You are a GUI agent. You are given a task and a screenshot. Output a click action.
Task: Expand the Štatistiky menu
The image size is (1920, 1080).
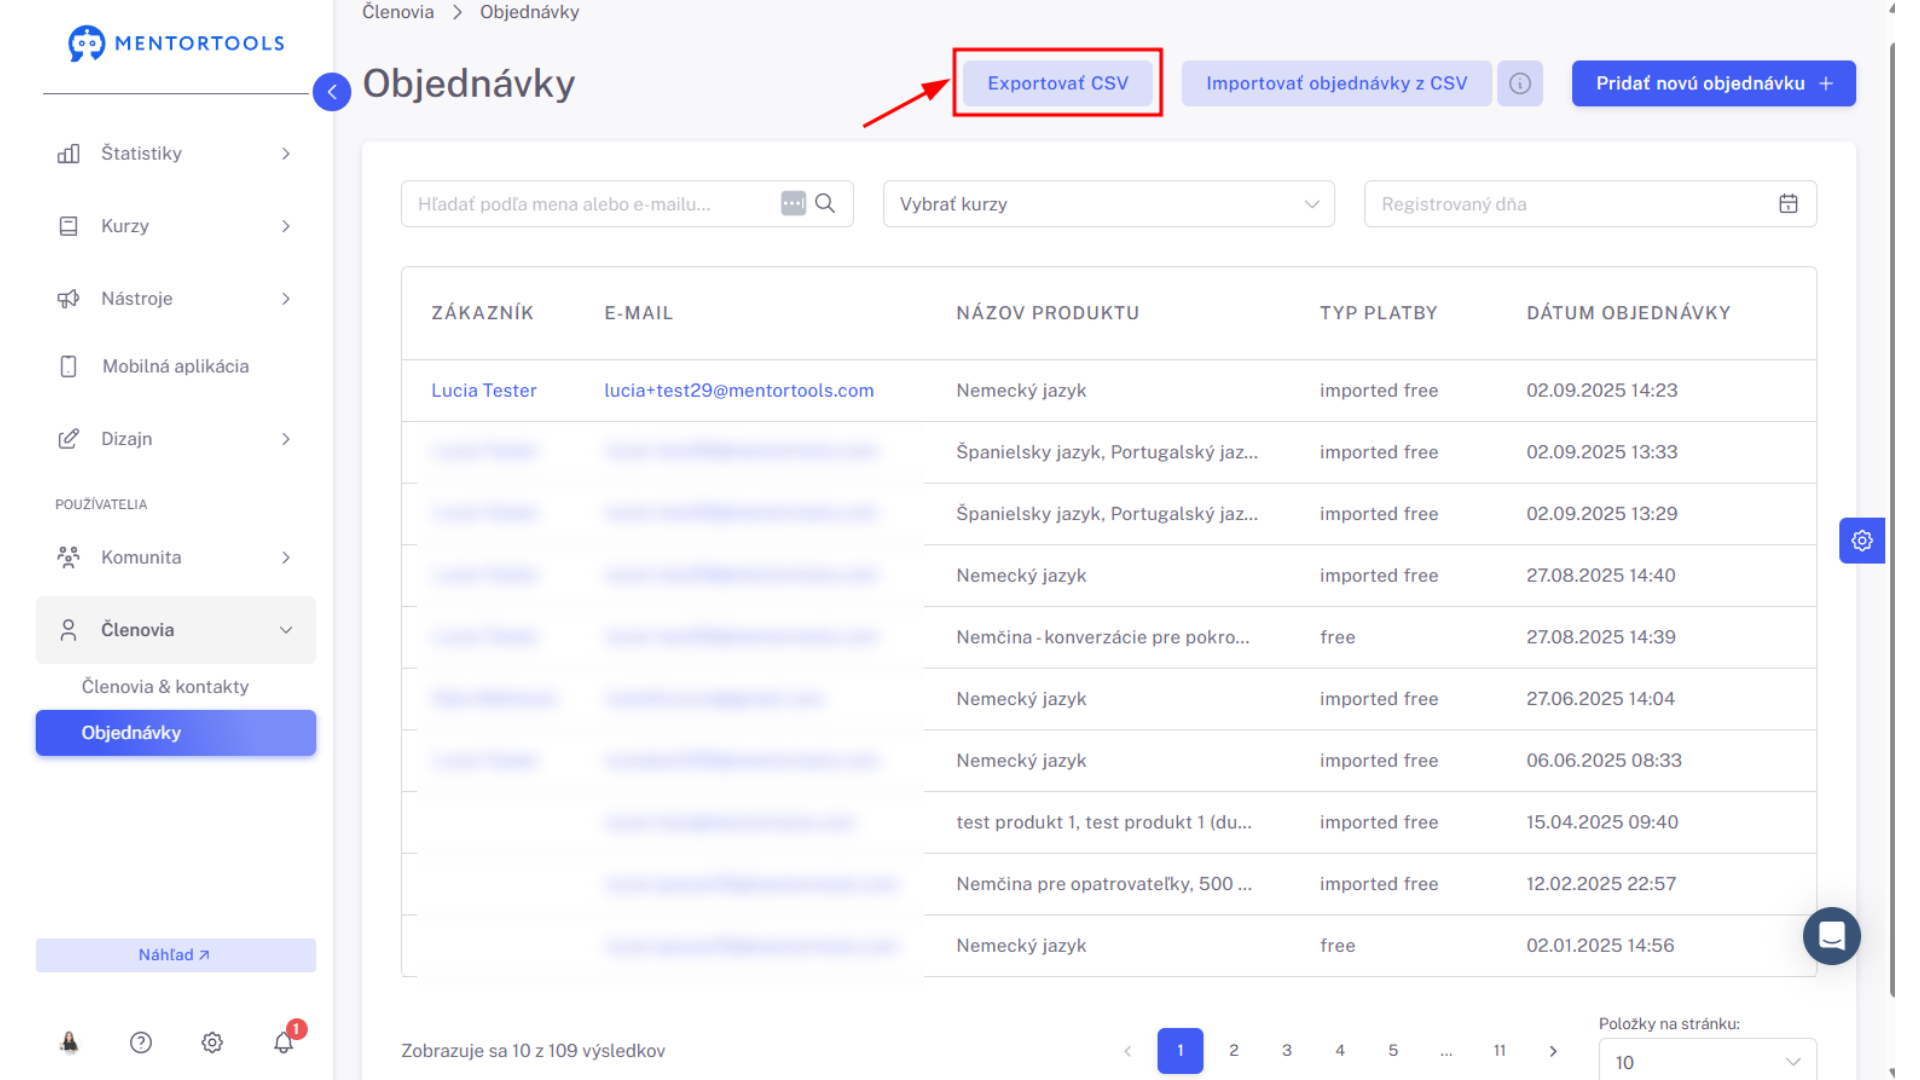click(x=176, y=153)
